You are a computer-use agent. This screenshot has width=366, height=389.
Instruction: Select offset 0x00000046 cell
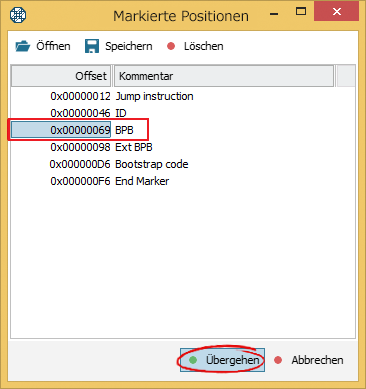pyautogui.click(x=80, y=113)
